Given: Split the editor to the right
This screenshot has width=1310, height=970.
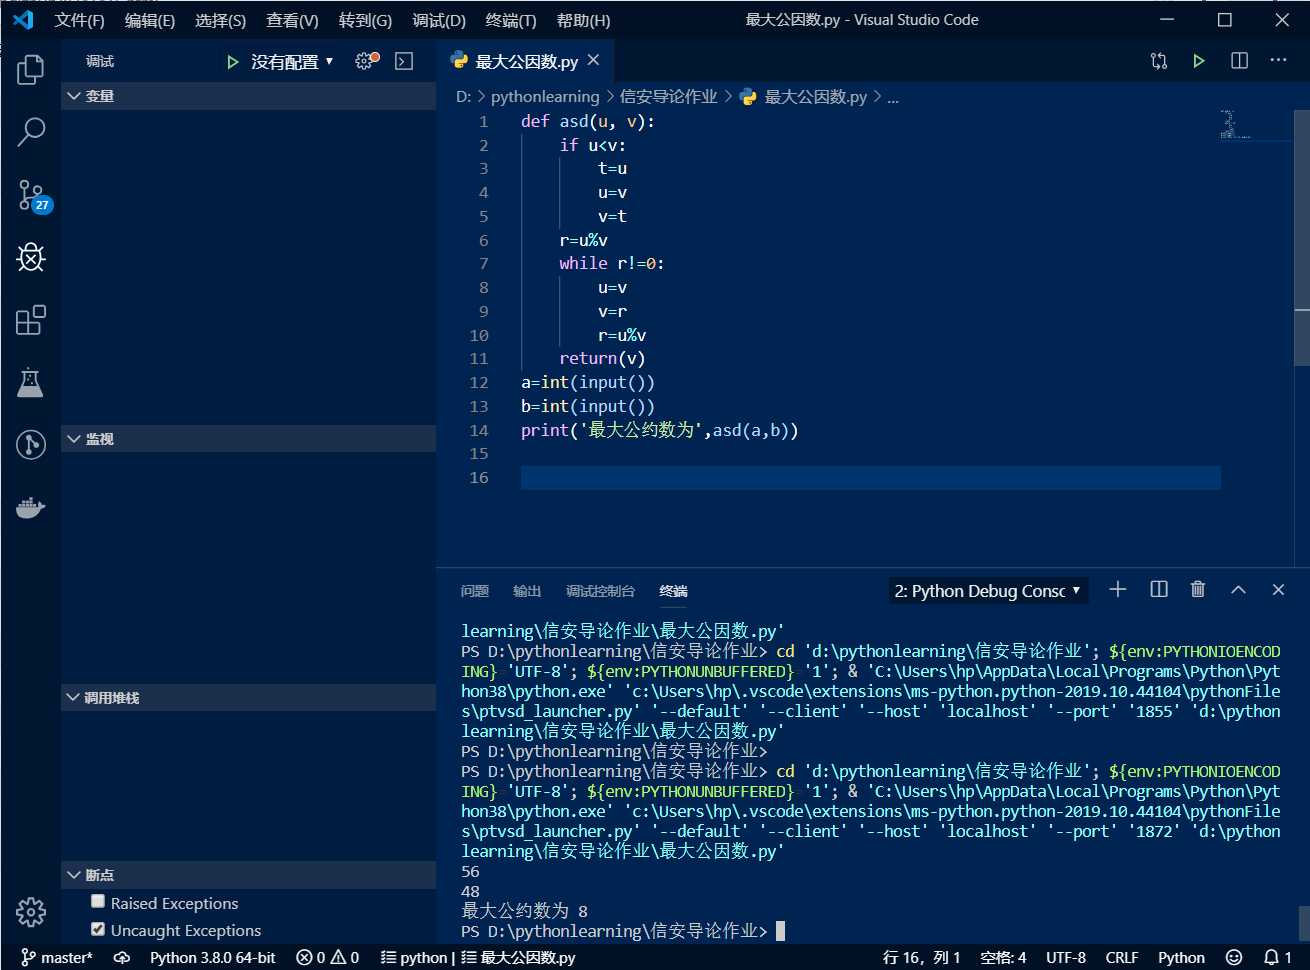Looking at the screenshot, I should (1239, 61).
